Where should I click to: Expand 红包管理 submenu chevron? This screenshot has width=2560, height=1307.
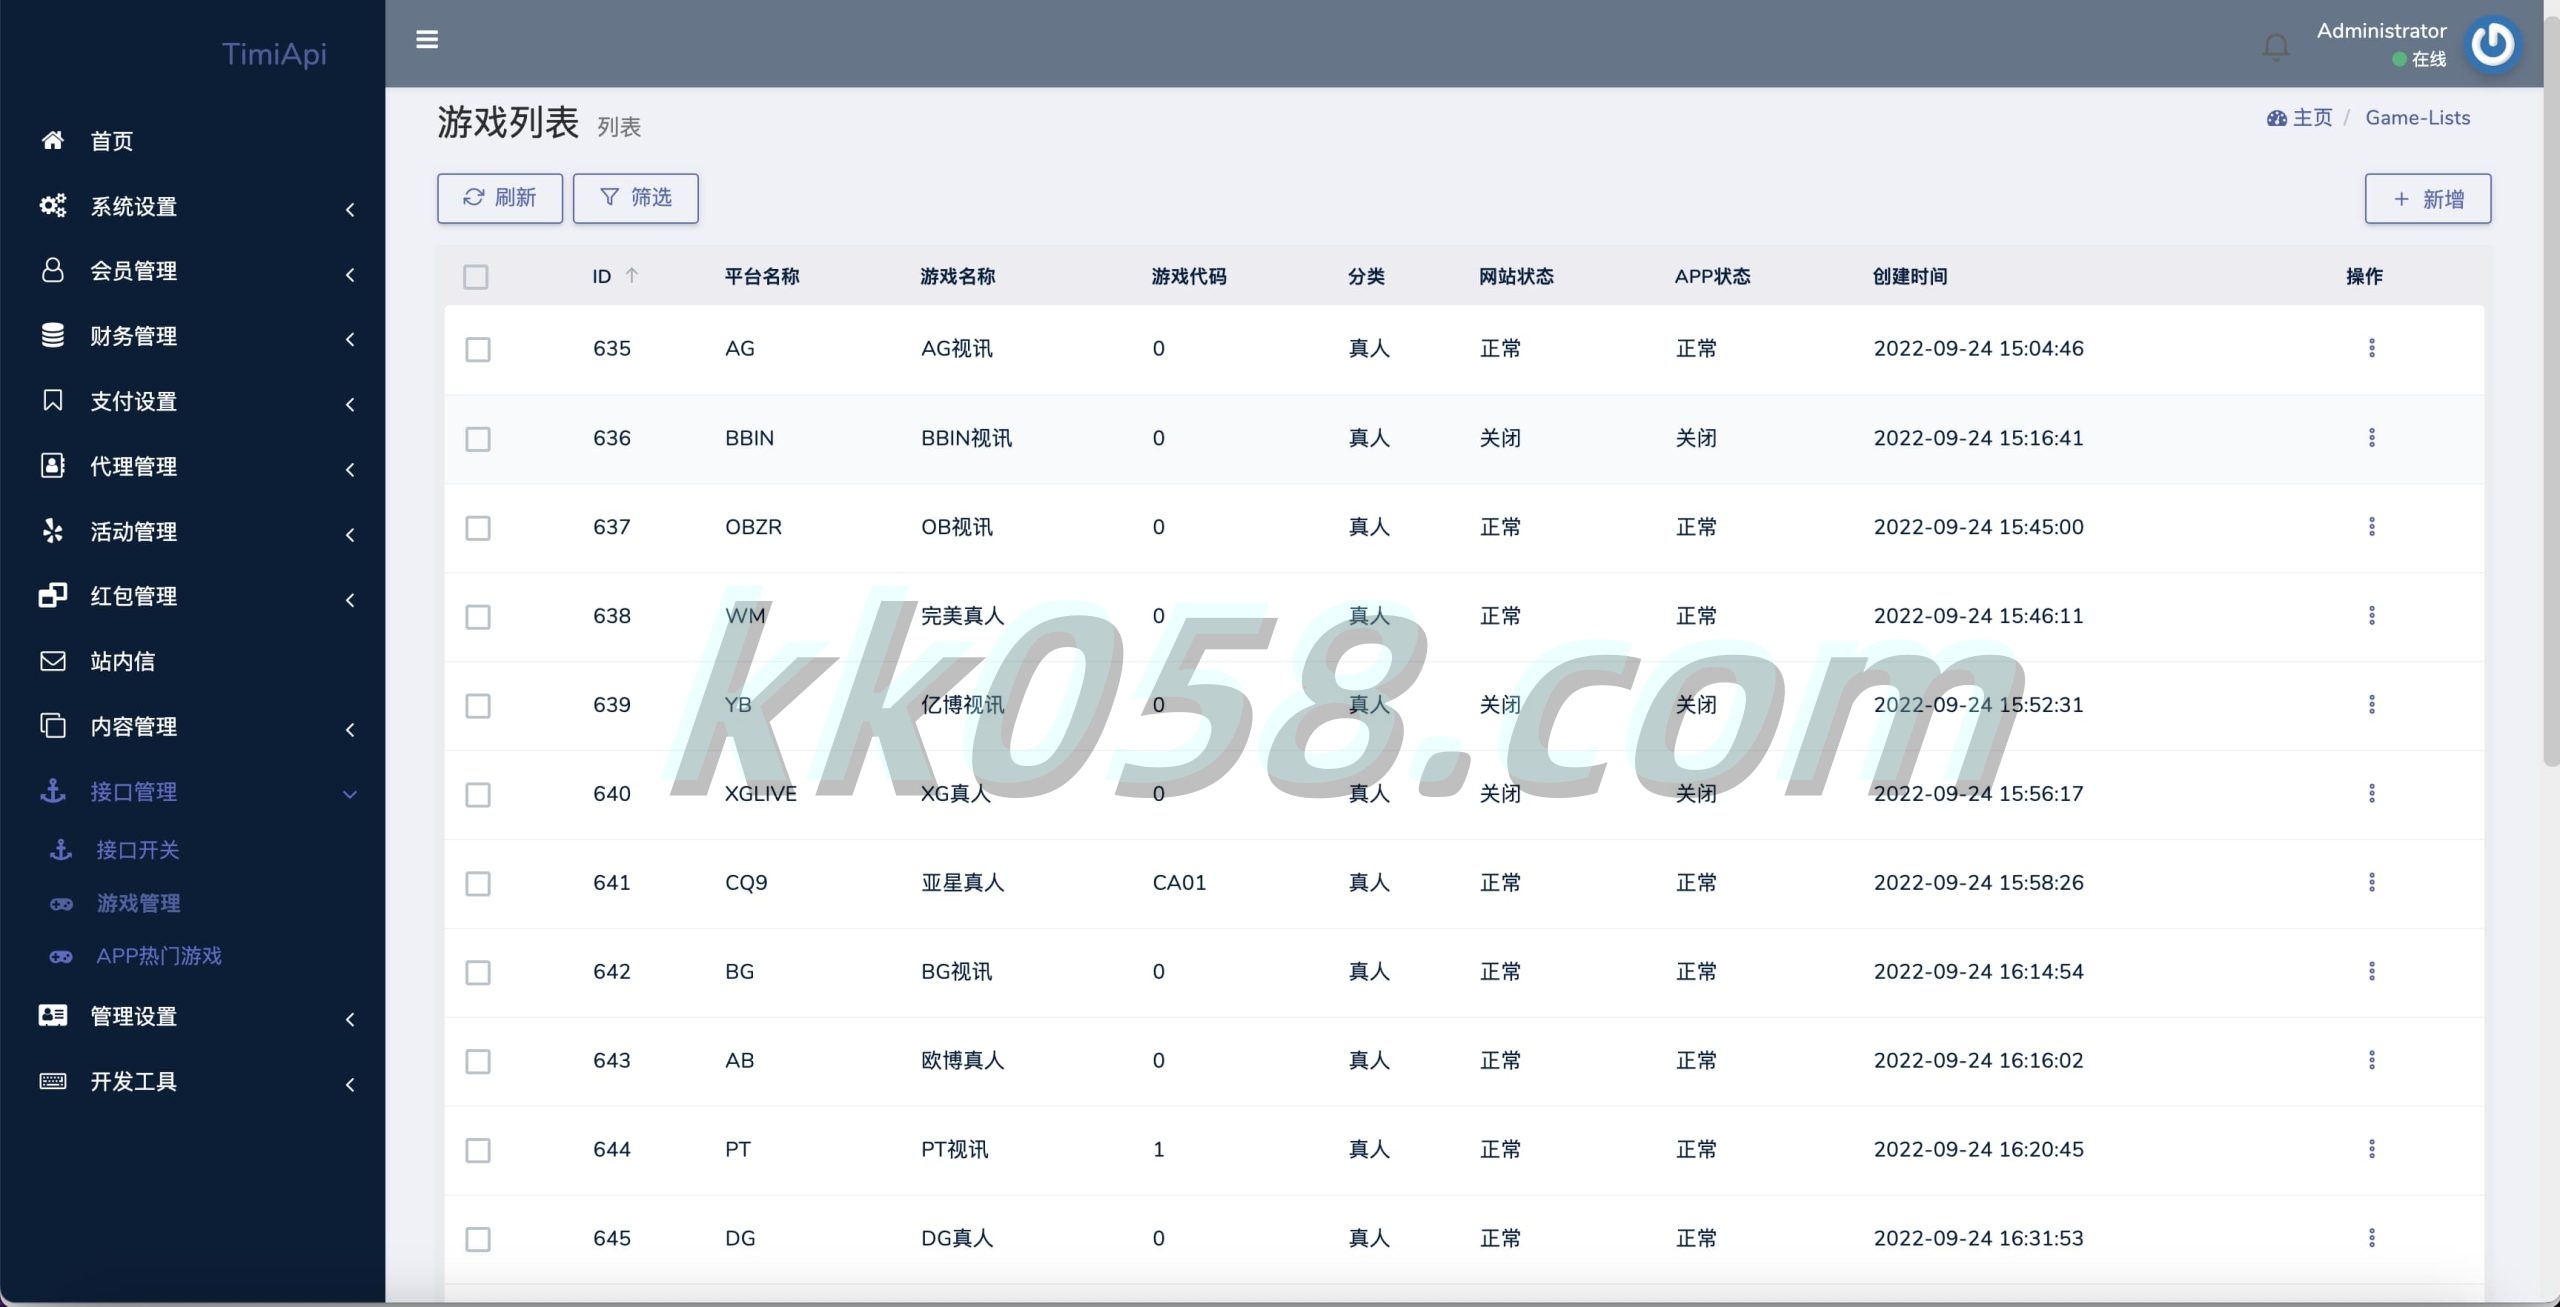point(350,599)
